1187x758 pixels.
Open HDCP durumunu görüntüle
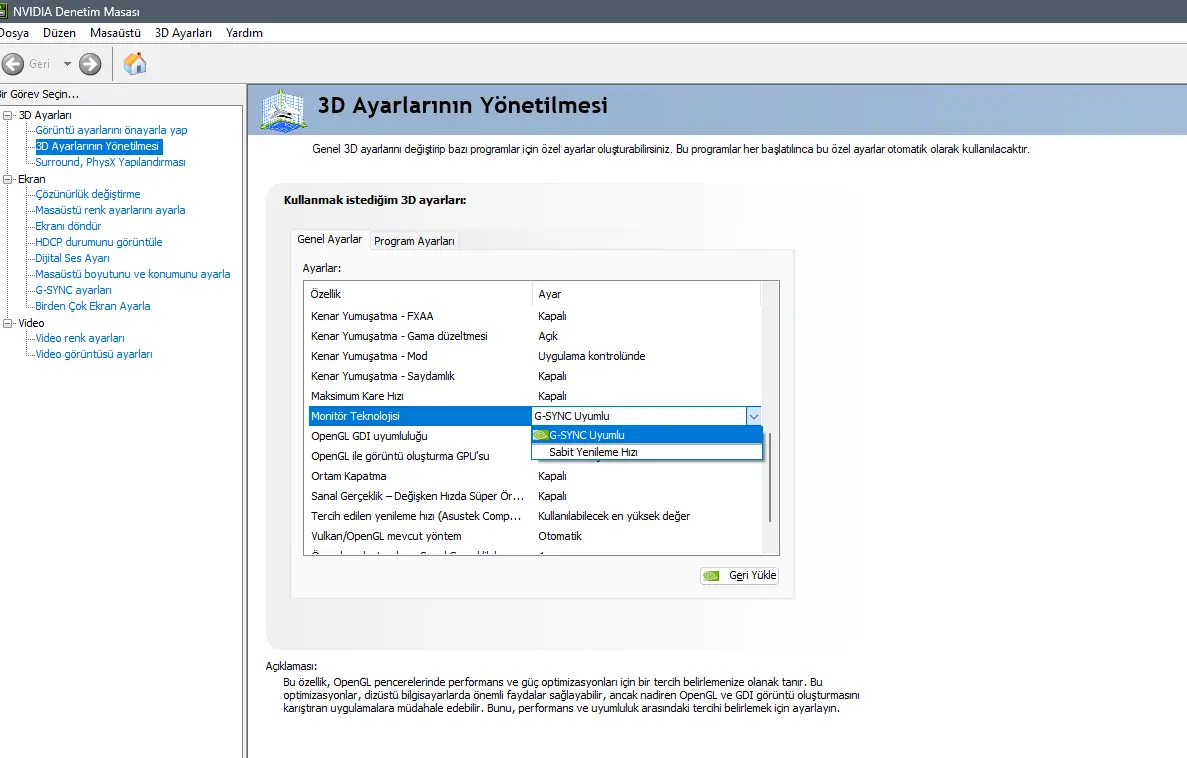pyautogui.click(x=98, y=242)
